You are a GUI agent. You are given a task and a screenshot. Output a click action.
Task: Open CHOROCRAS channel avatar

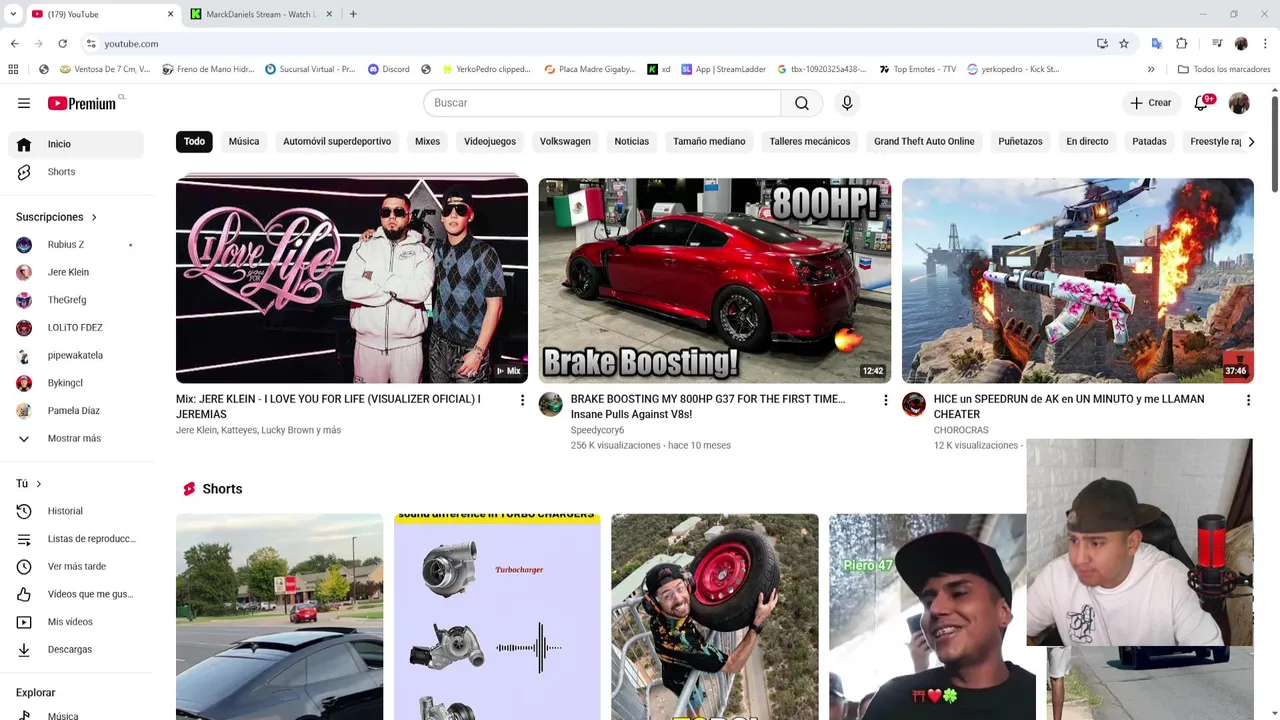(914, 404)
